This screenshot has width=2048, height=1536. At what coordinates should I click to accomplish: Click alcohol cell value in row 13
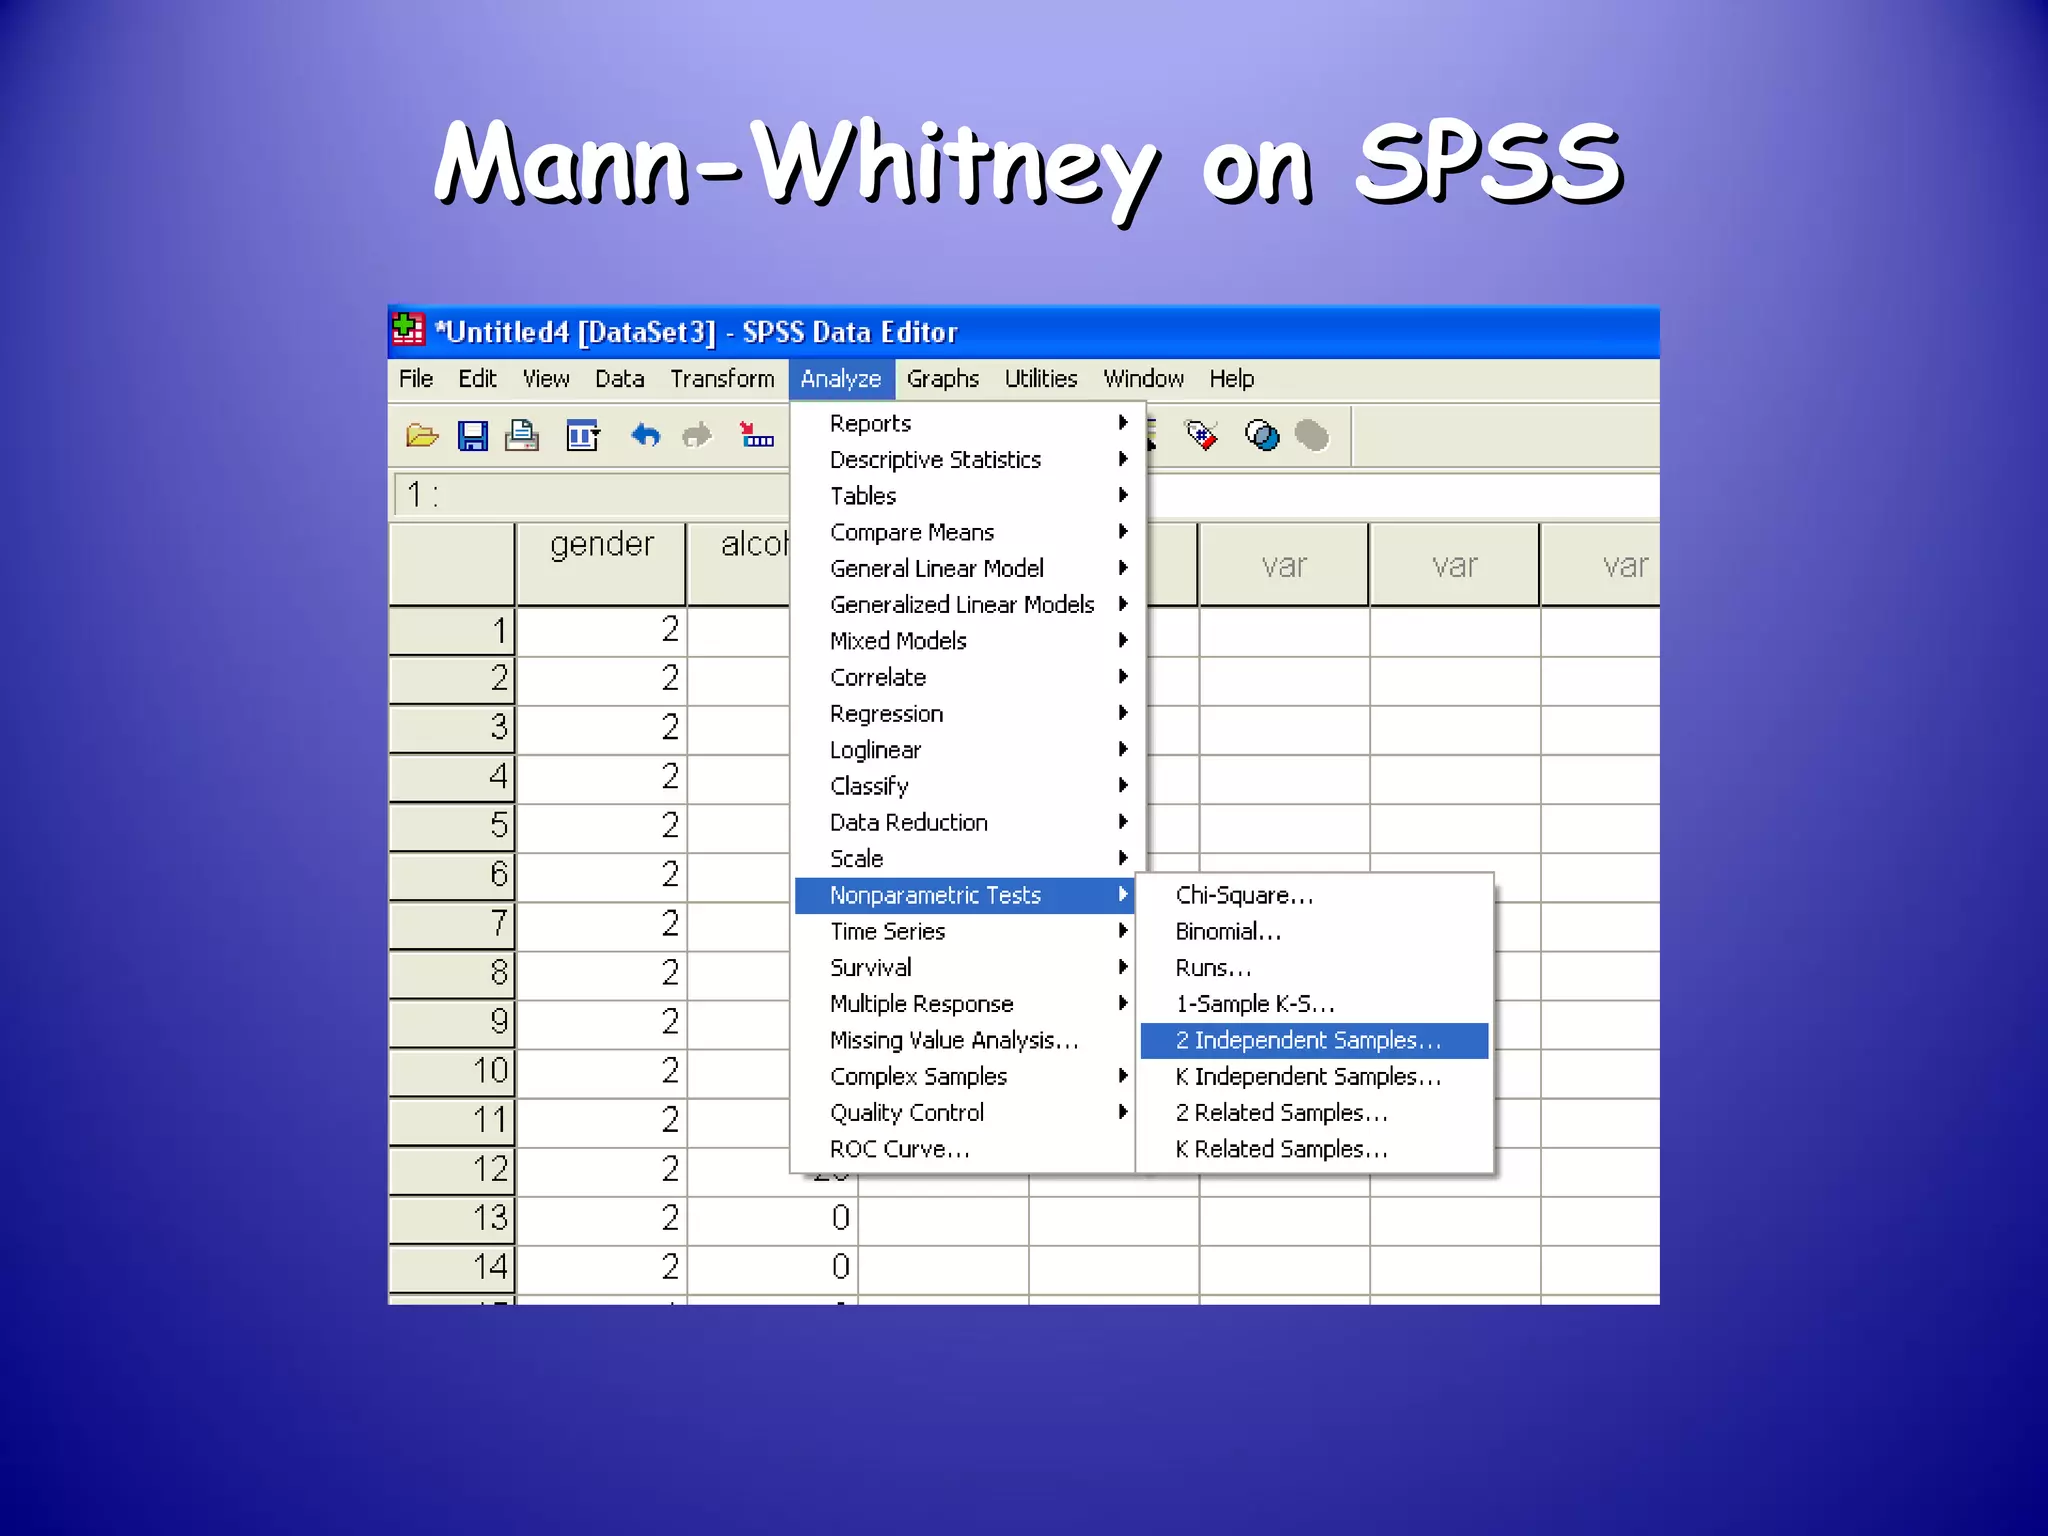772,1218
